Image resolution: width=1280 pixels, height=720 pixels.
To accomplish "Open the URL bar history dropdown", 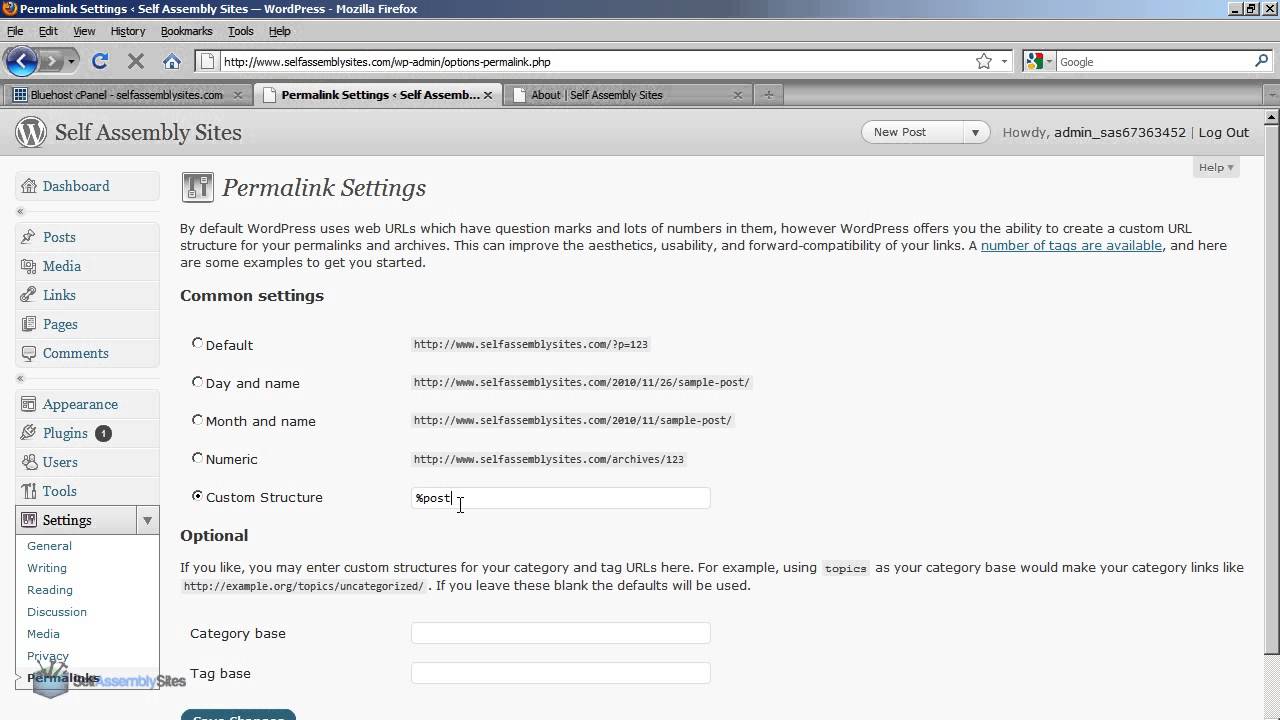I will pos(1004,61).
